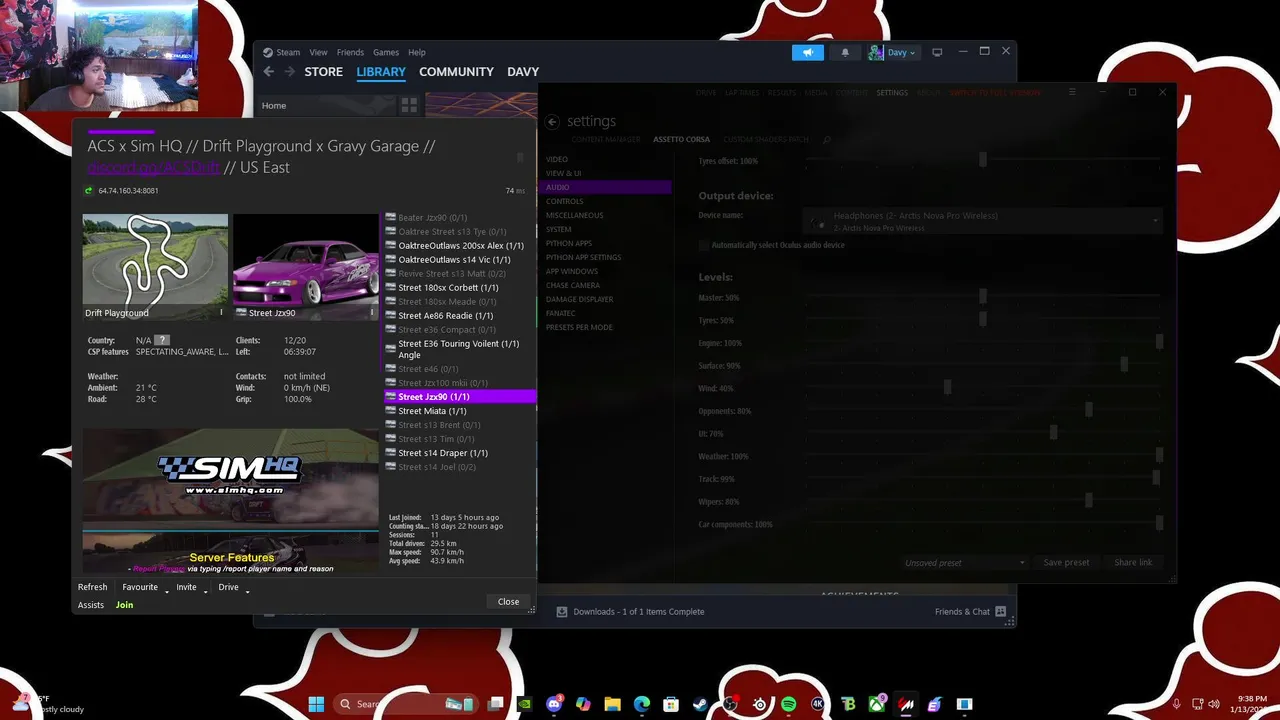Select OaktreeOutlaws 200sx Alex (1/1) car
Screen dimensions: 1280x720
(x=460, y=245)
